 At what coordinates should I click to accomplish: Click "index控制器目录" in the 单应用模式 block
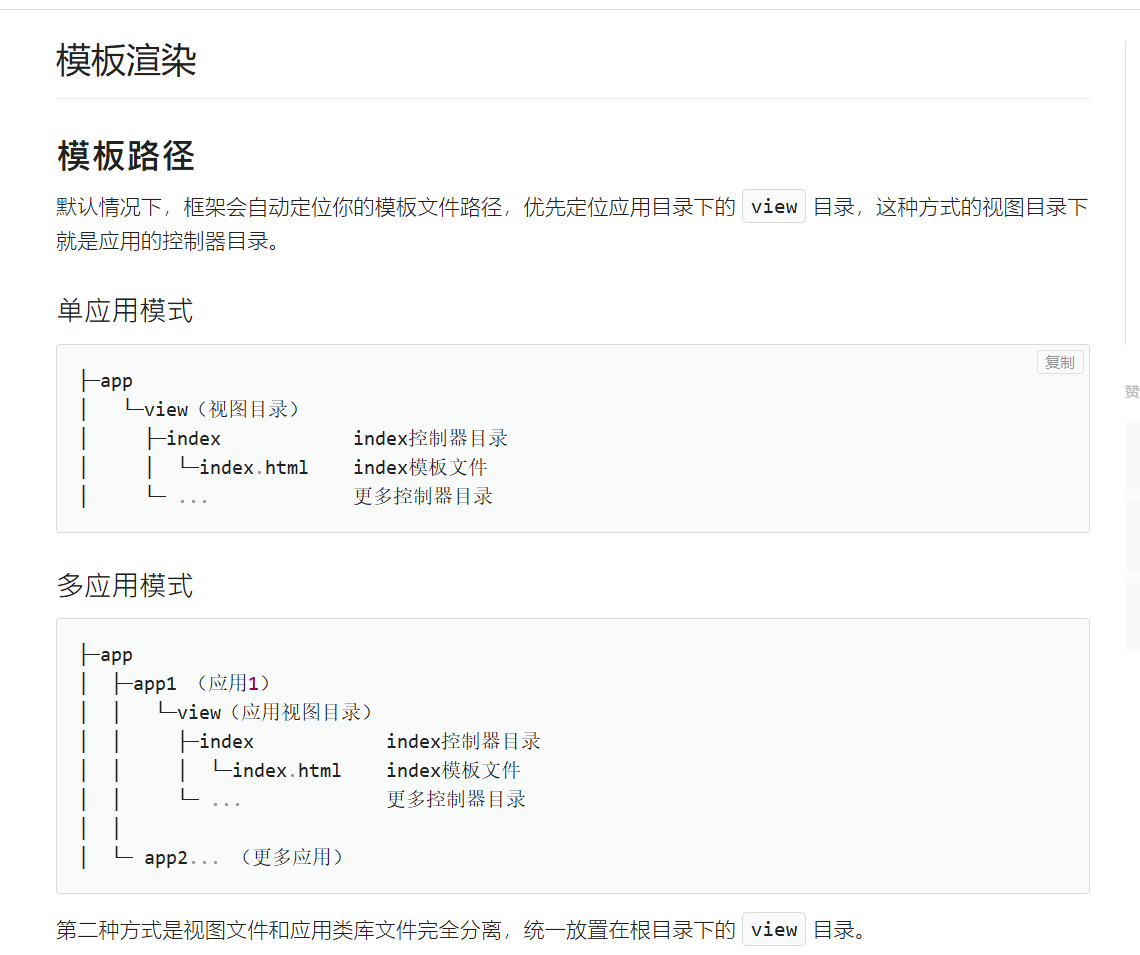coord(430,438)
